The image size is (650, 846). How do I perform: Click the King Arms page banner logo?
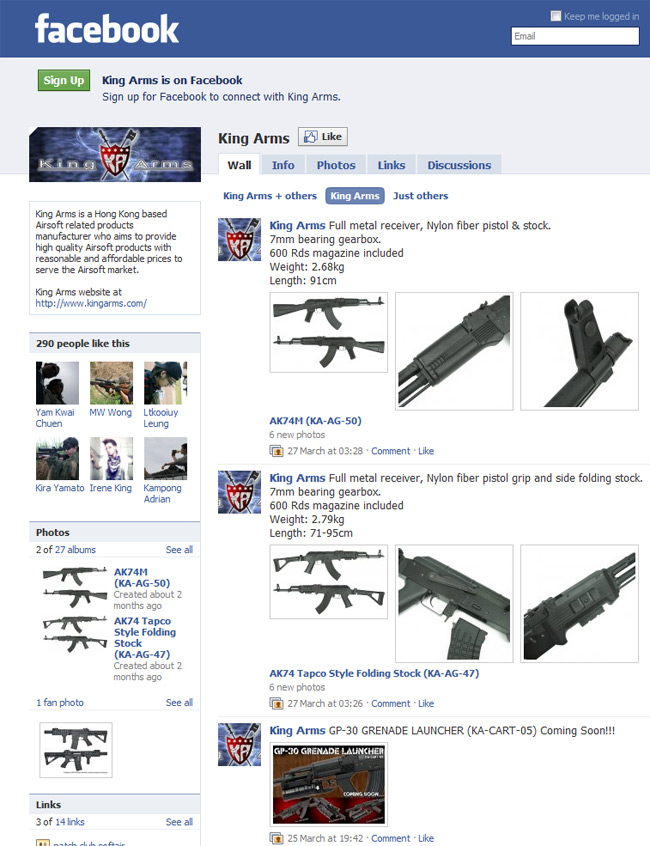(x=115, y=154)
